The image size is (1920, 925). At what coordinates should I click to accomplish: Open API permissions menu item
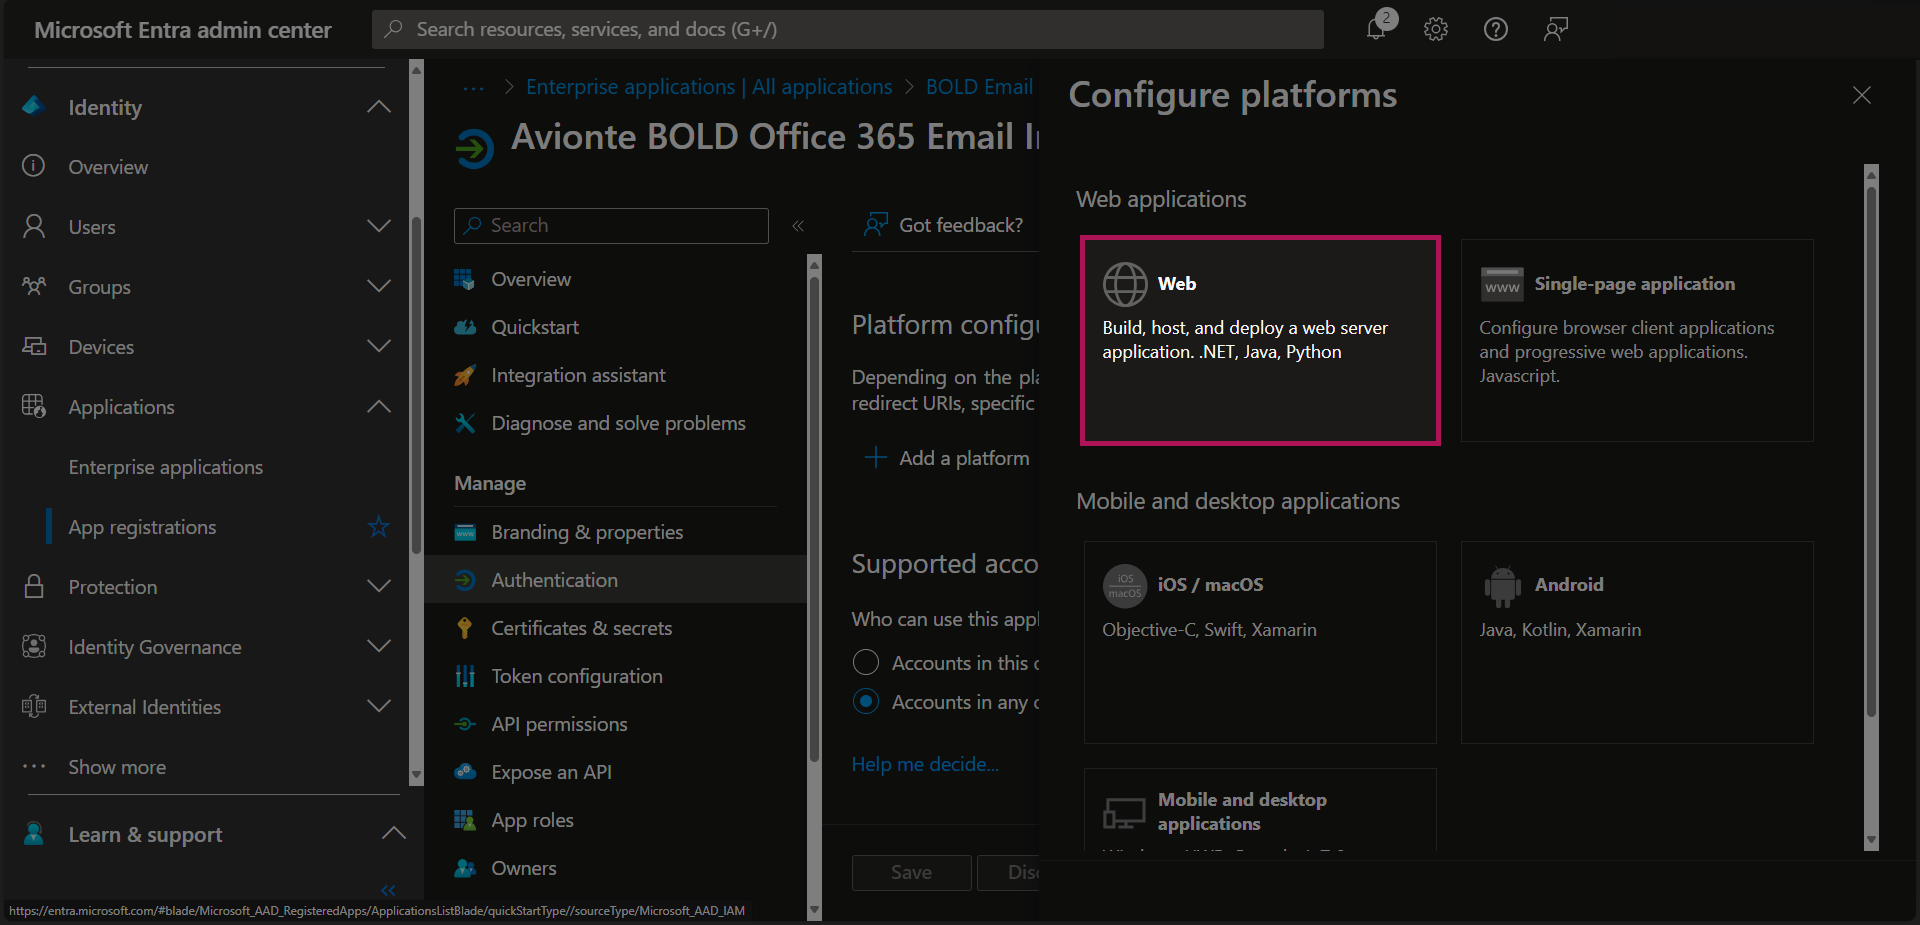pyautogui.click(x=559, y=724)
